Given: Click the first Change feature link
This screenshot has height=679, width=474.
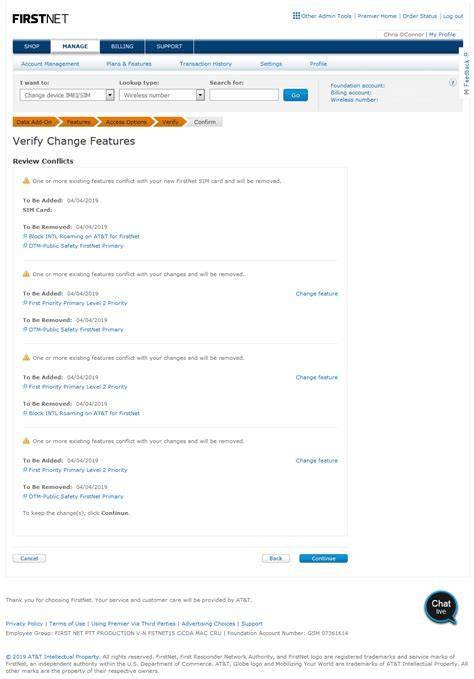Looking at the screenshot, I should click(x=316, y=294).
